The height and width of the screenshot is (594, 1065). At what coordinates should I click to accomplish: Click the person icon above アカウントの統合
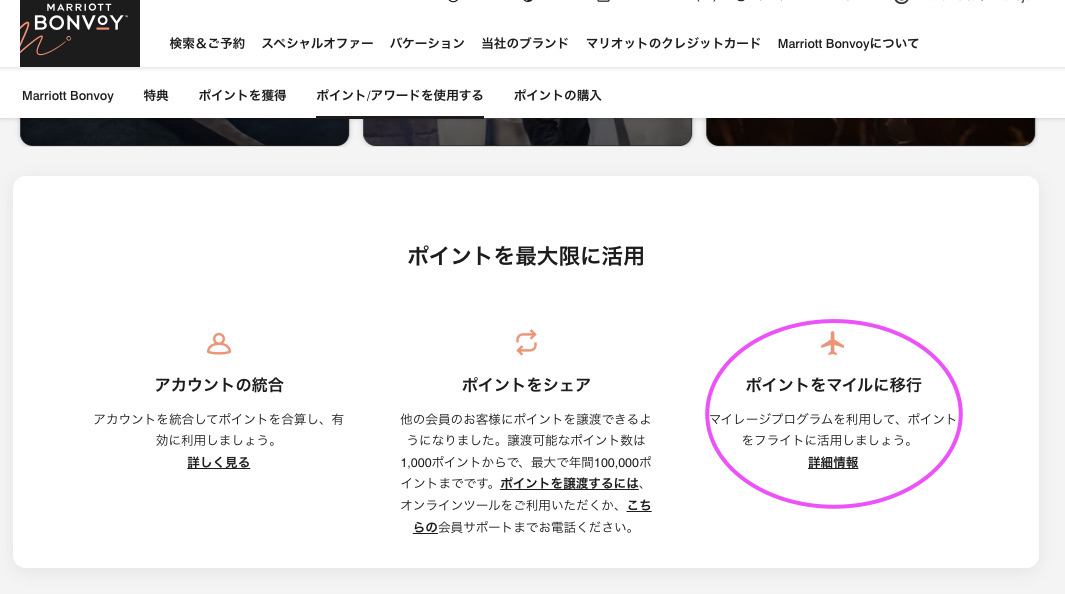pos(219,343)
